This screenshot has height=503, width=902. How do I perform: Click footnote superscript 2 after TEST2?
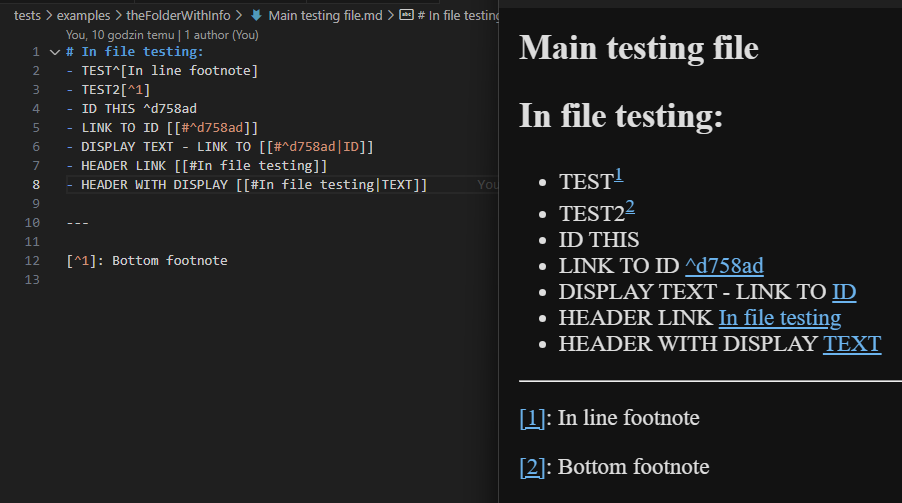pos(630,207)
